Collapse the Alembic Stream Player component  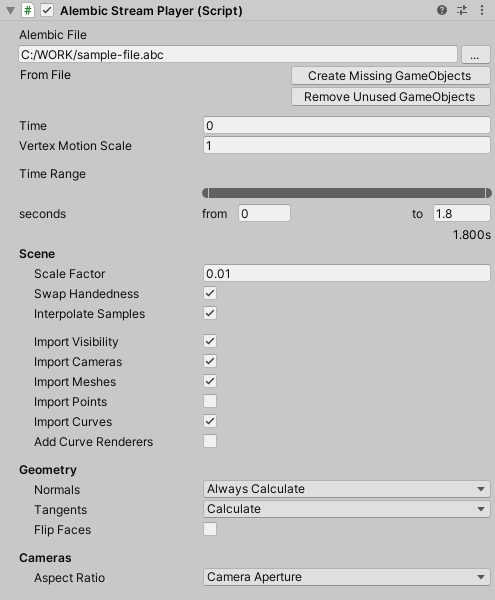(10, 11)
